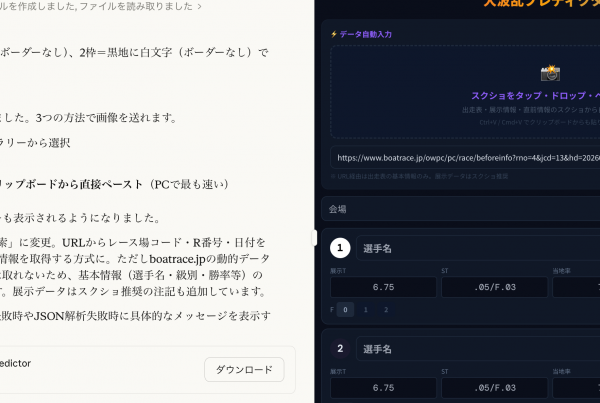This screenshot has width=600, height=403.
Task: Click the camera icon in the drop zone
Action: pos(550,73)
